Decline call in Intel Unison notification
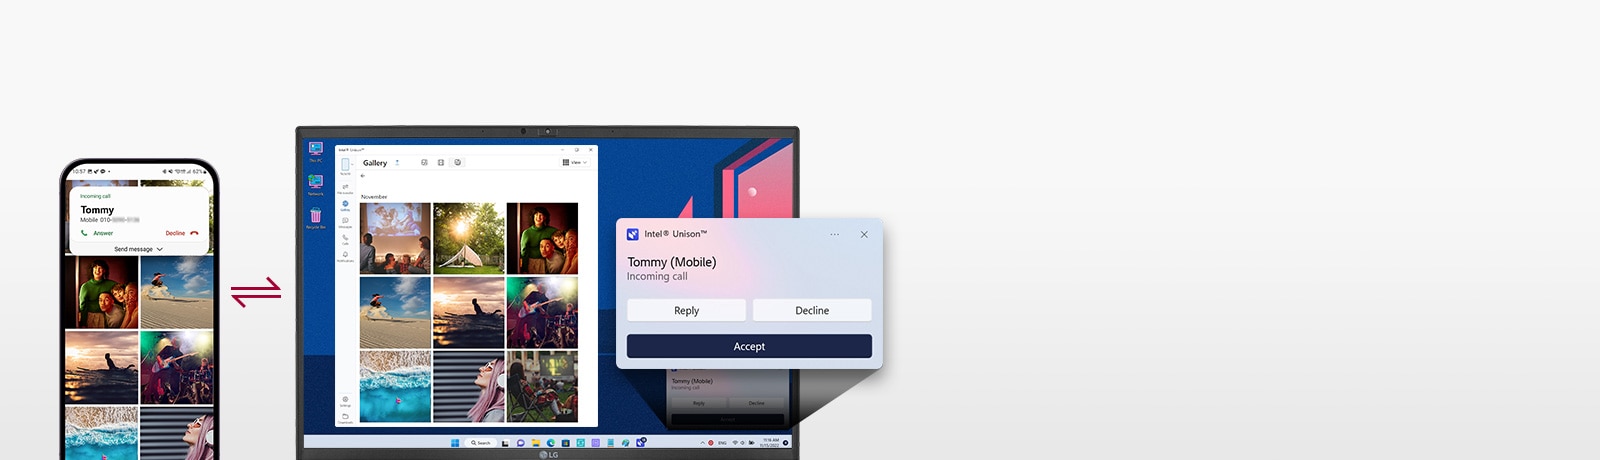Image resolution: width=1600 pixels, height=460 pixels. pos(812,310)
